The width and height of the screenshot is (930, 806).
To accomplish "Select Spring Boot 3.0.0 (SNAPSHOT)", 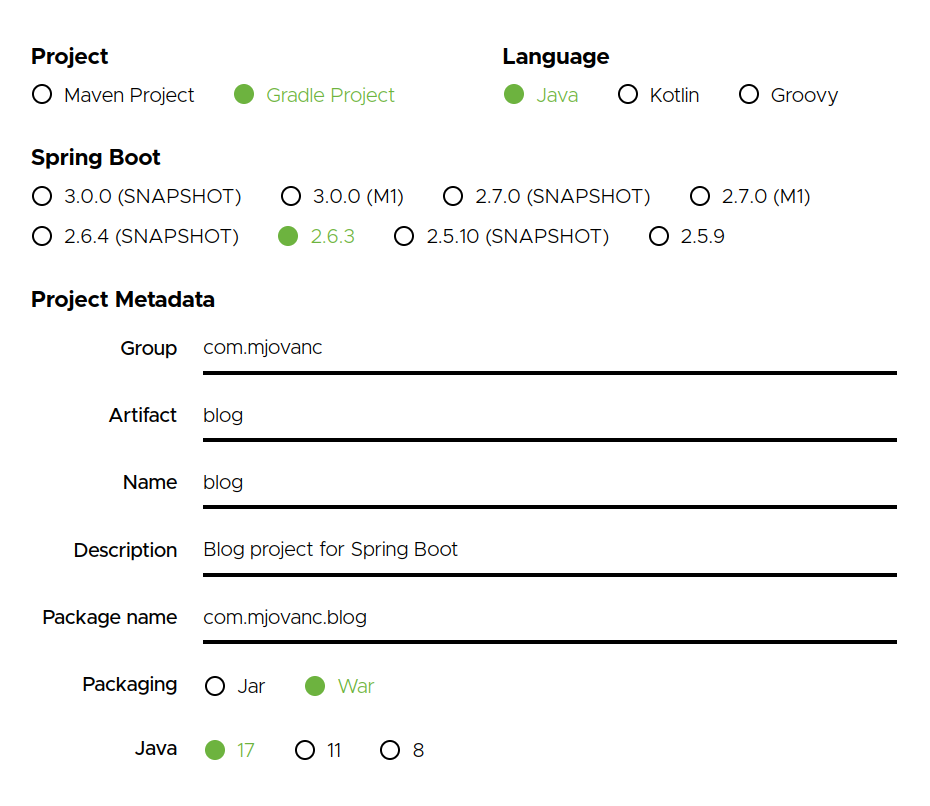I will click(x=42, y=196).
